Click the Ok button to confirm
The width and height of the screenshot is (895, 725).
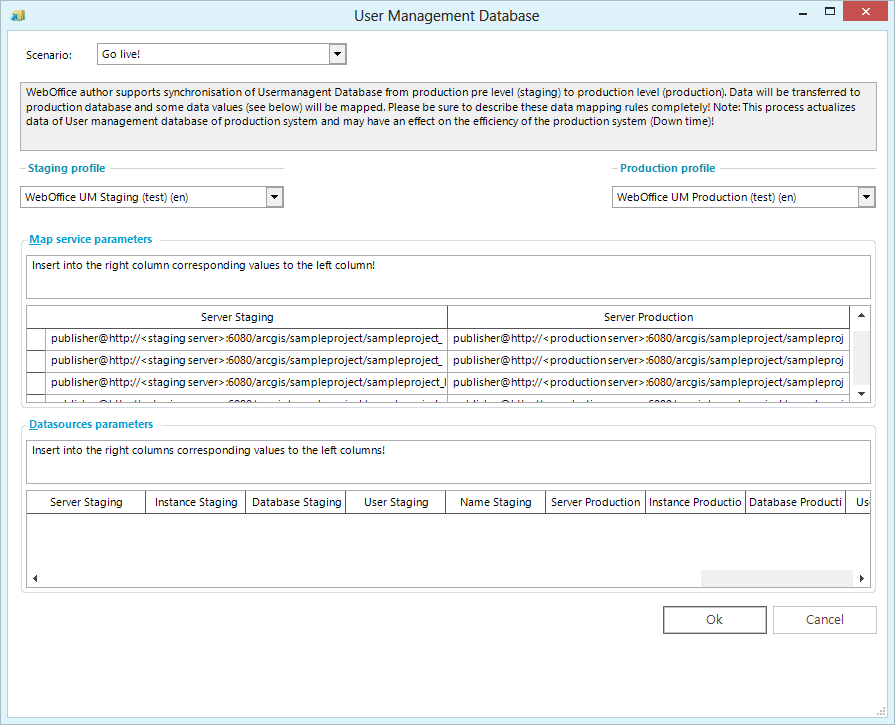click(x=714, y=619)
